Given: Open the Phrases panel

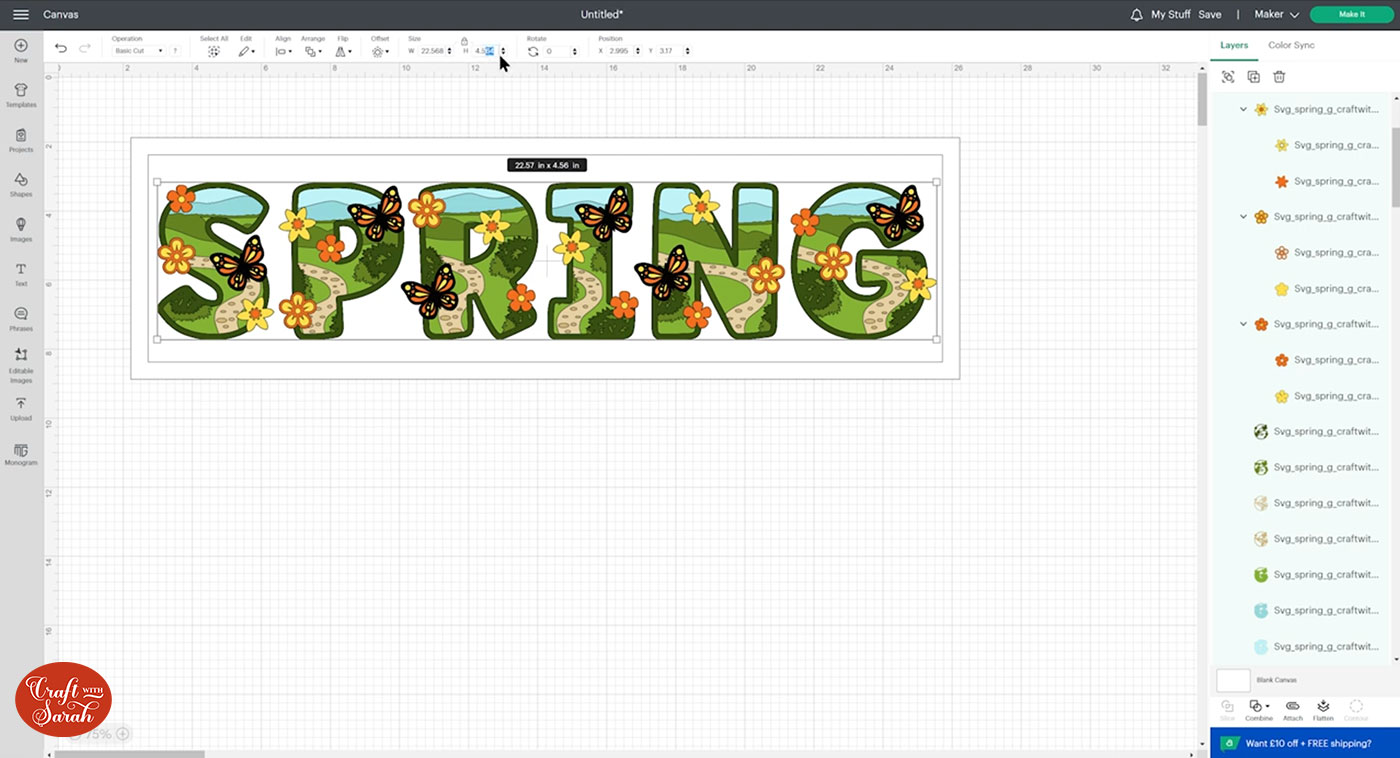Looking at the screenshot, I should click(21, 318).
